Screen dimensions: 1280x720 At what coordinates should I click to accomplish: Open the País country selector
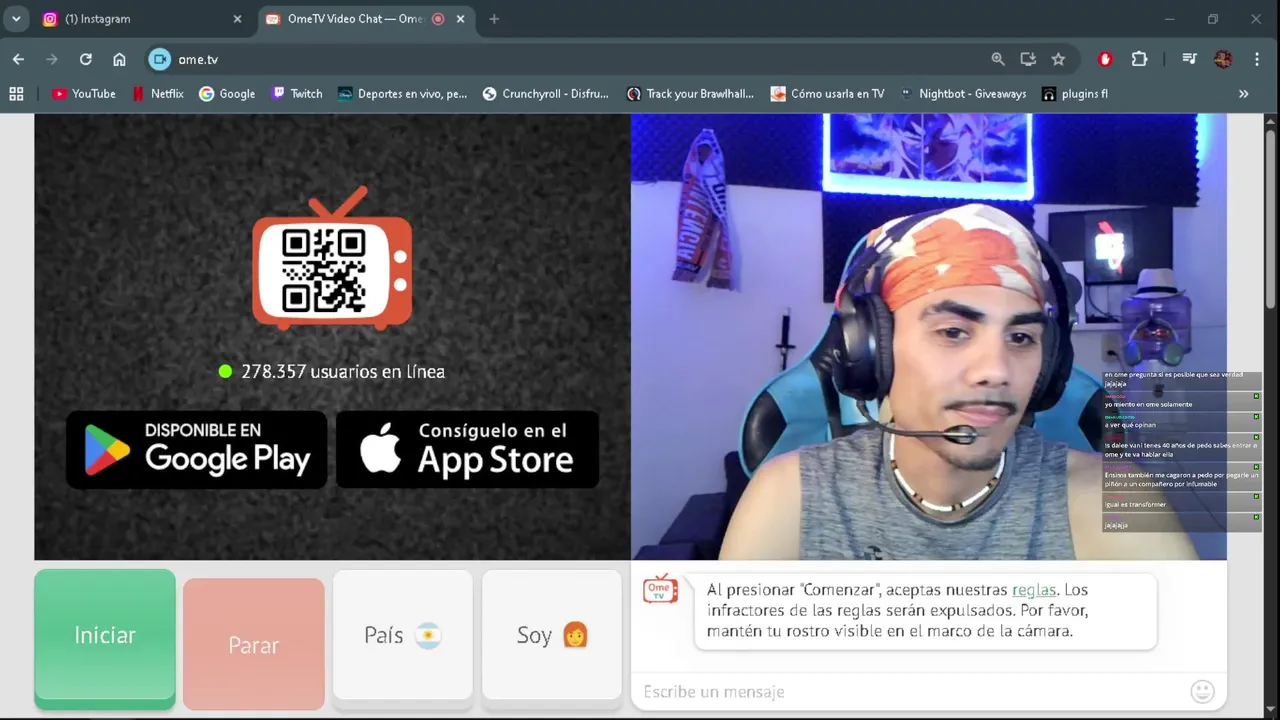point(403,635)
